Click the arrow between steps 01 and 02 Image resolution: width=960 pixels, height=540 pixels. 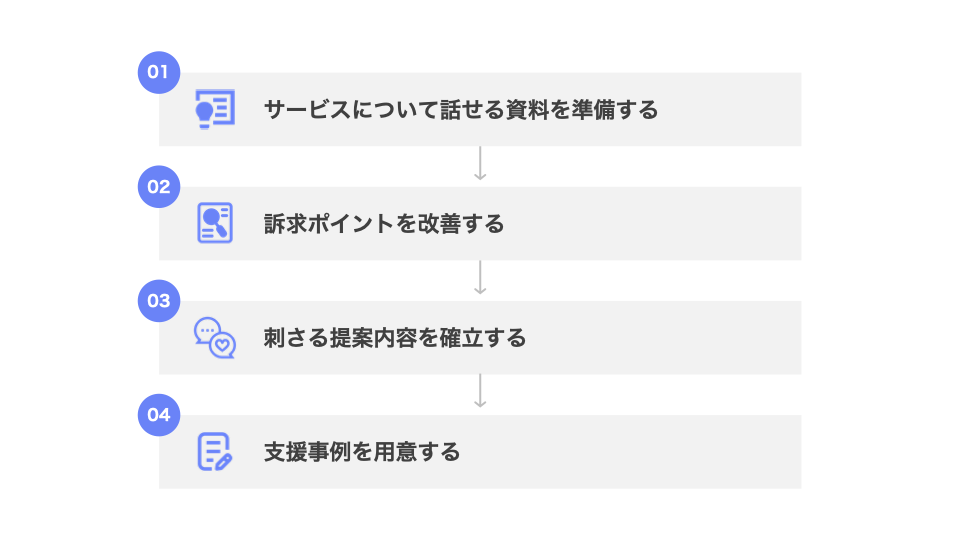coord(480,164)
